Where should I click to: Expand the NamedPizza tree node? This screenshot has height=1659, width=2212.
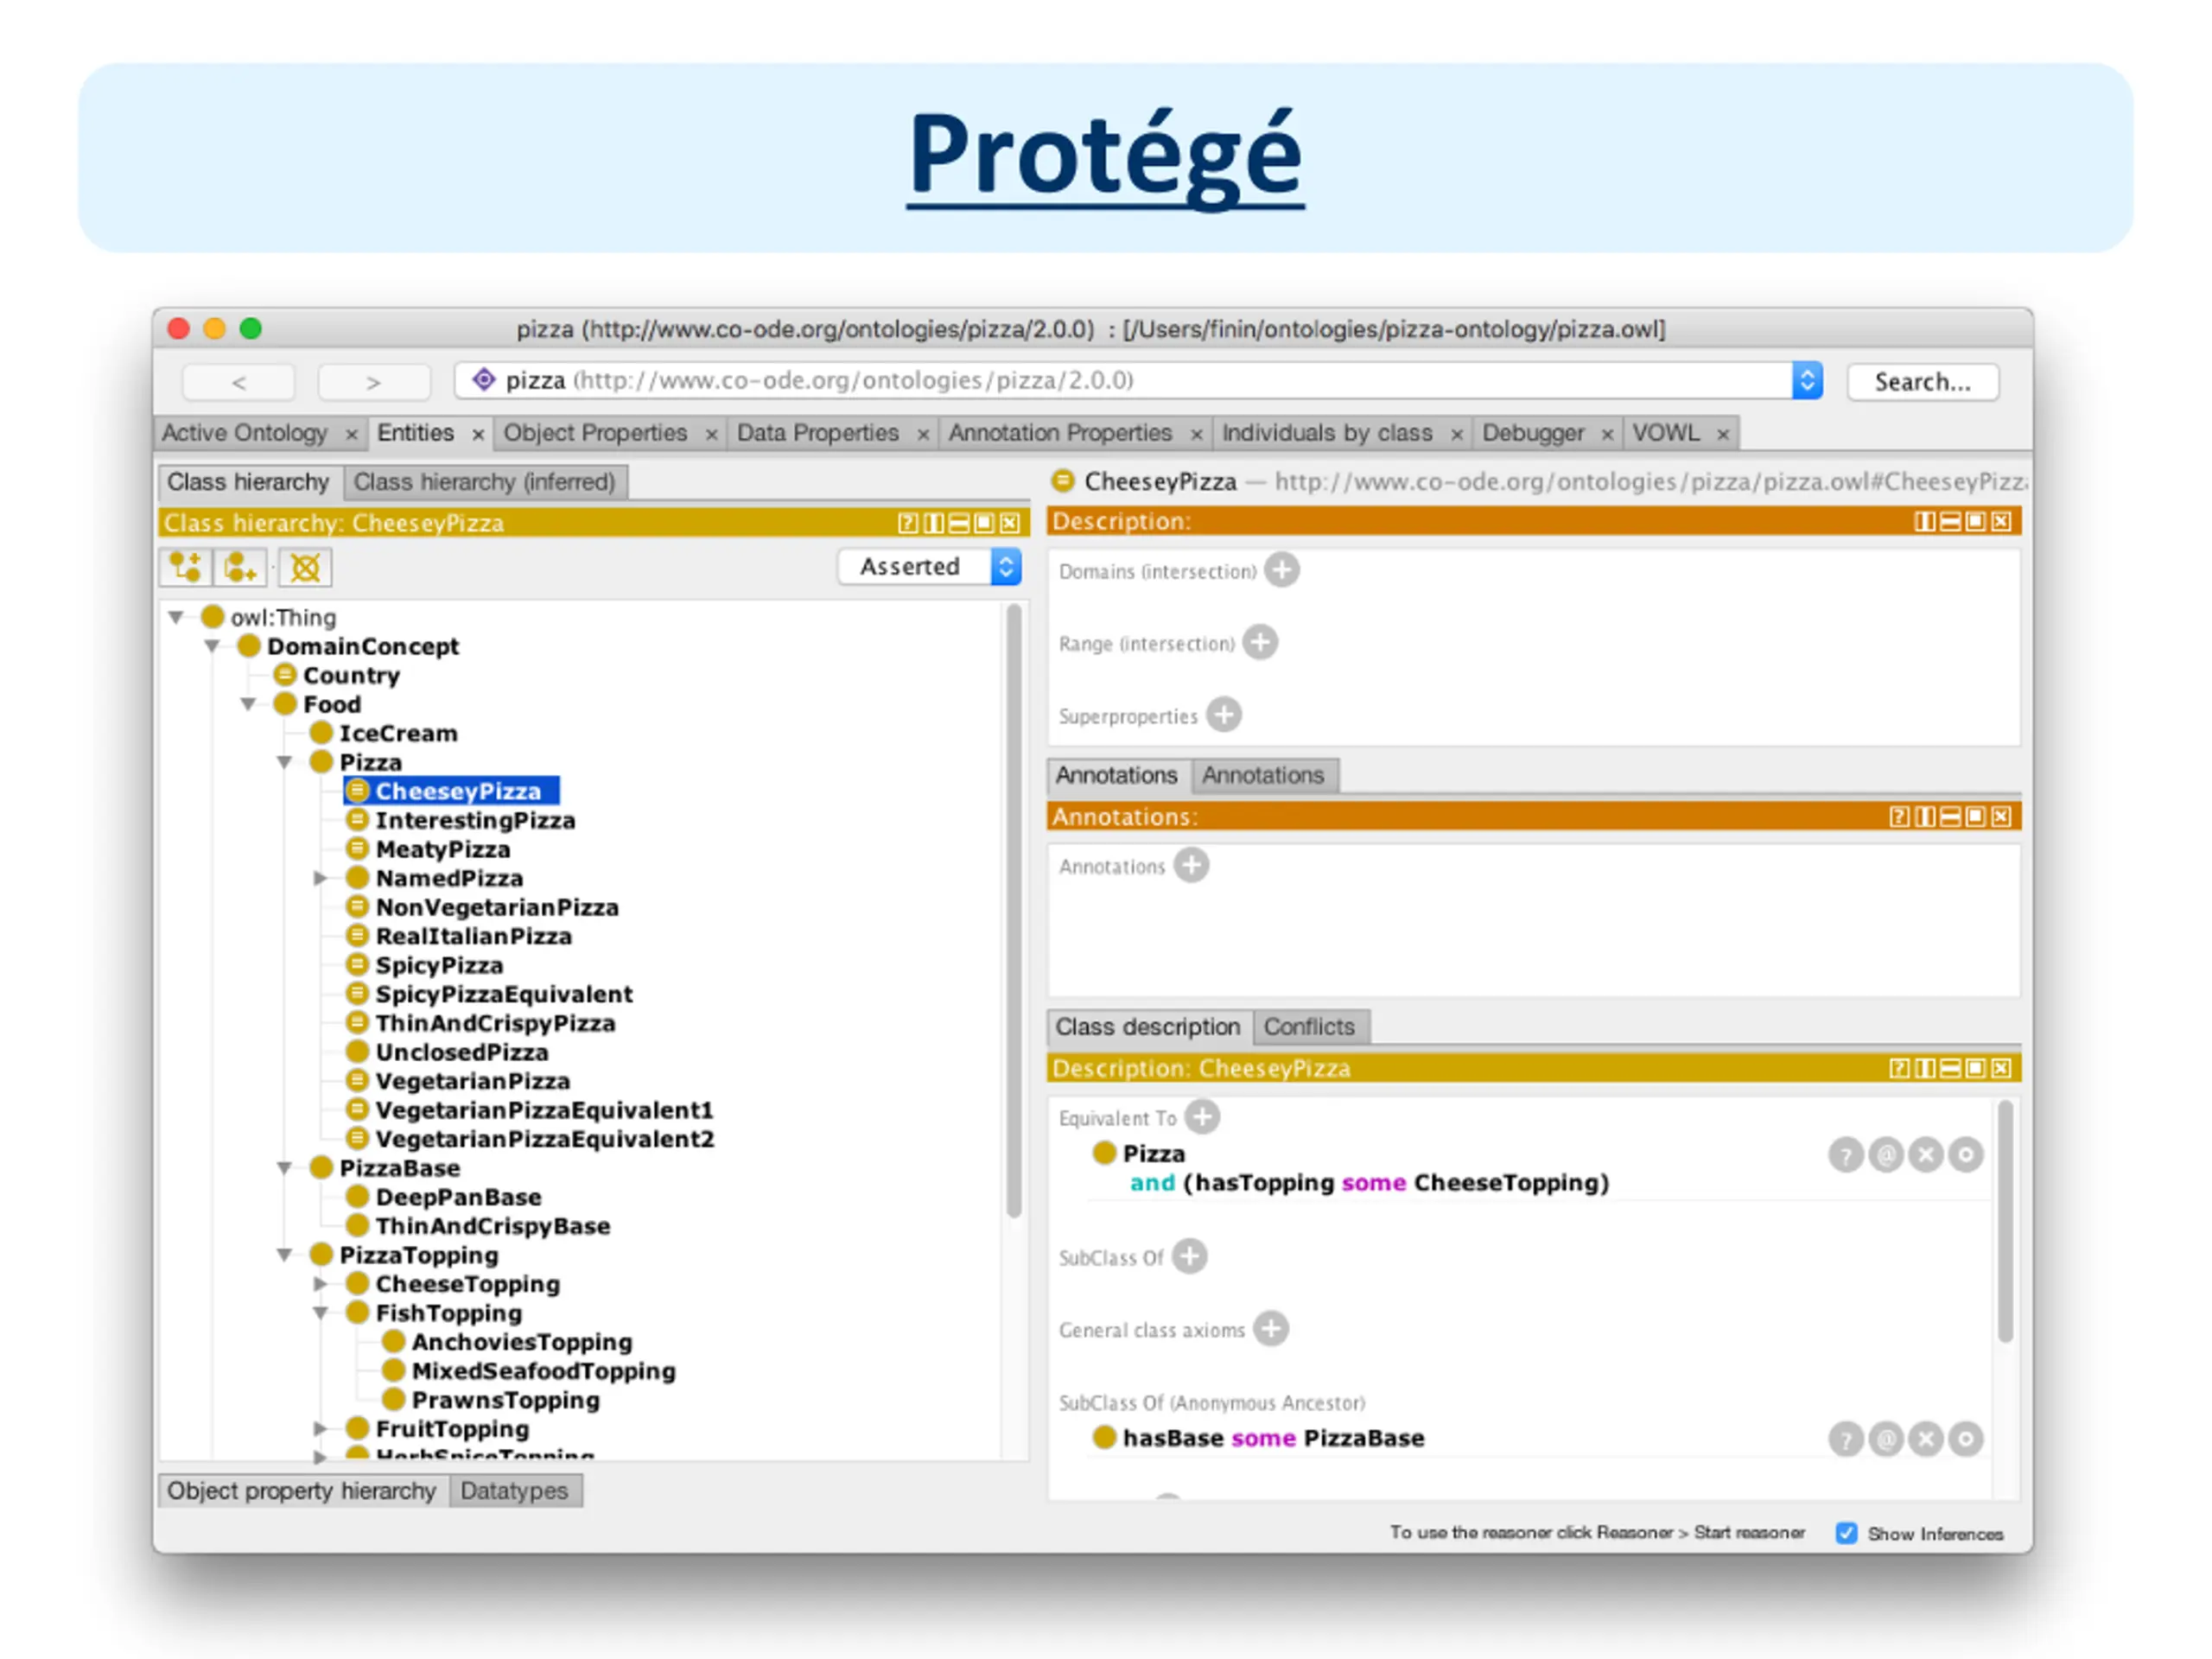click(x=320, y=878)
